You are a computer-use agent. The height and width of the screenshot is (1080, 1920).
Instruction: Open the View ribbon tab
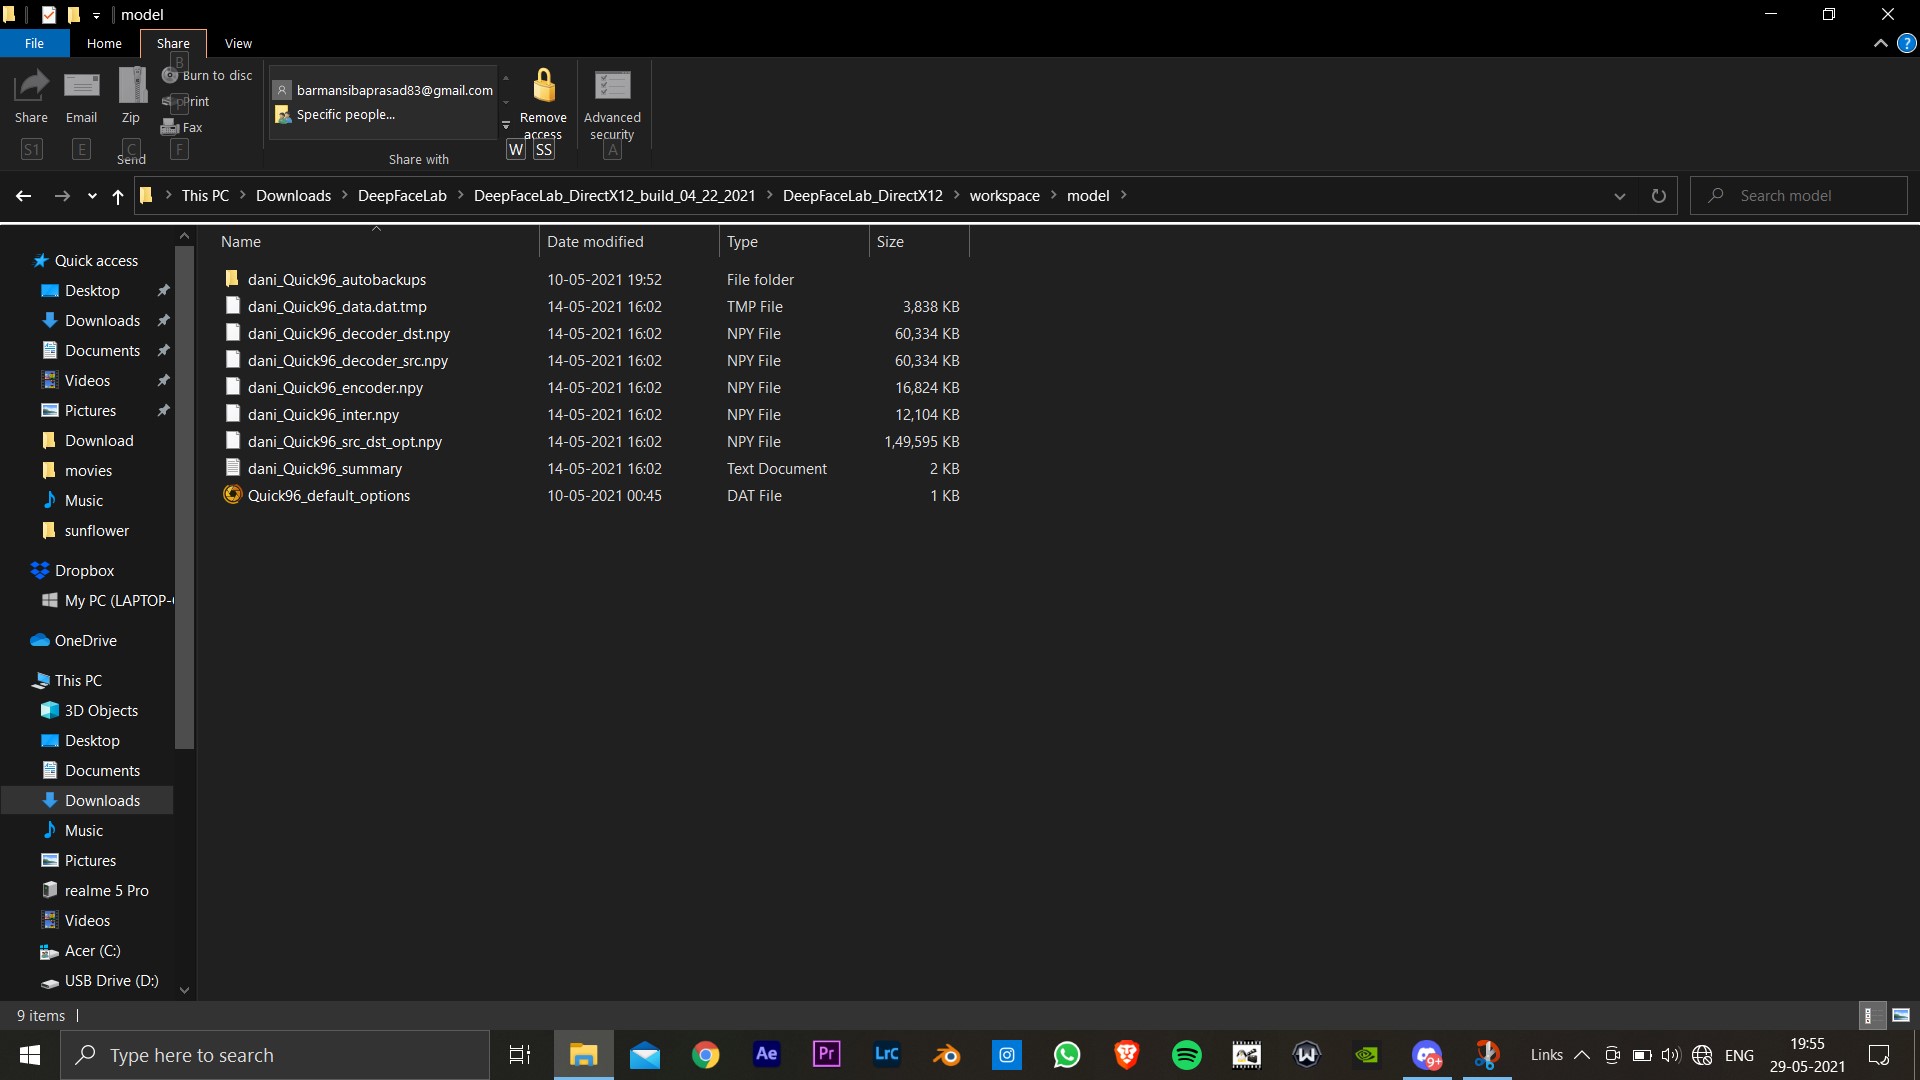(238, 43)
